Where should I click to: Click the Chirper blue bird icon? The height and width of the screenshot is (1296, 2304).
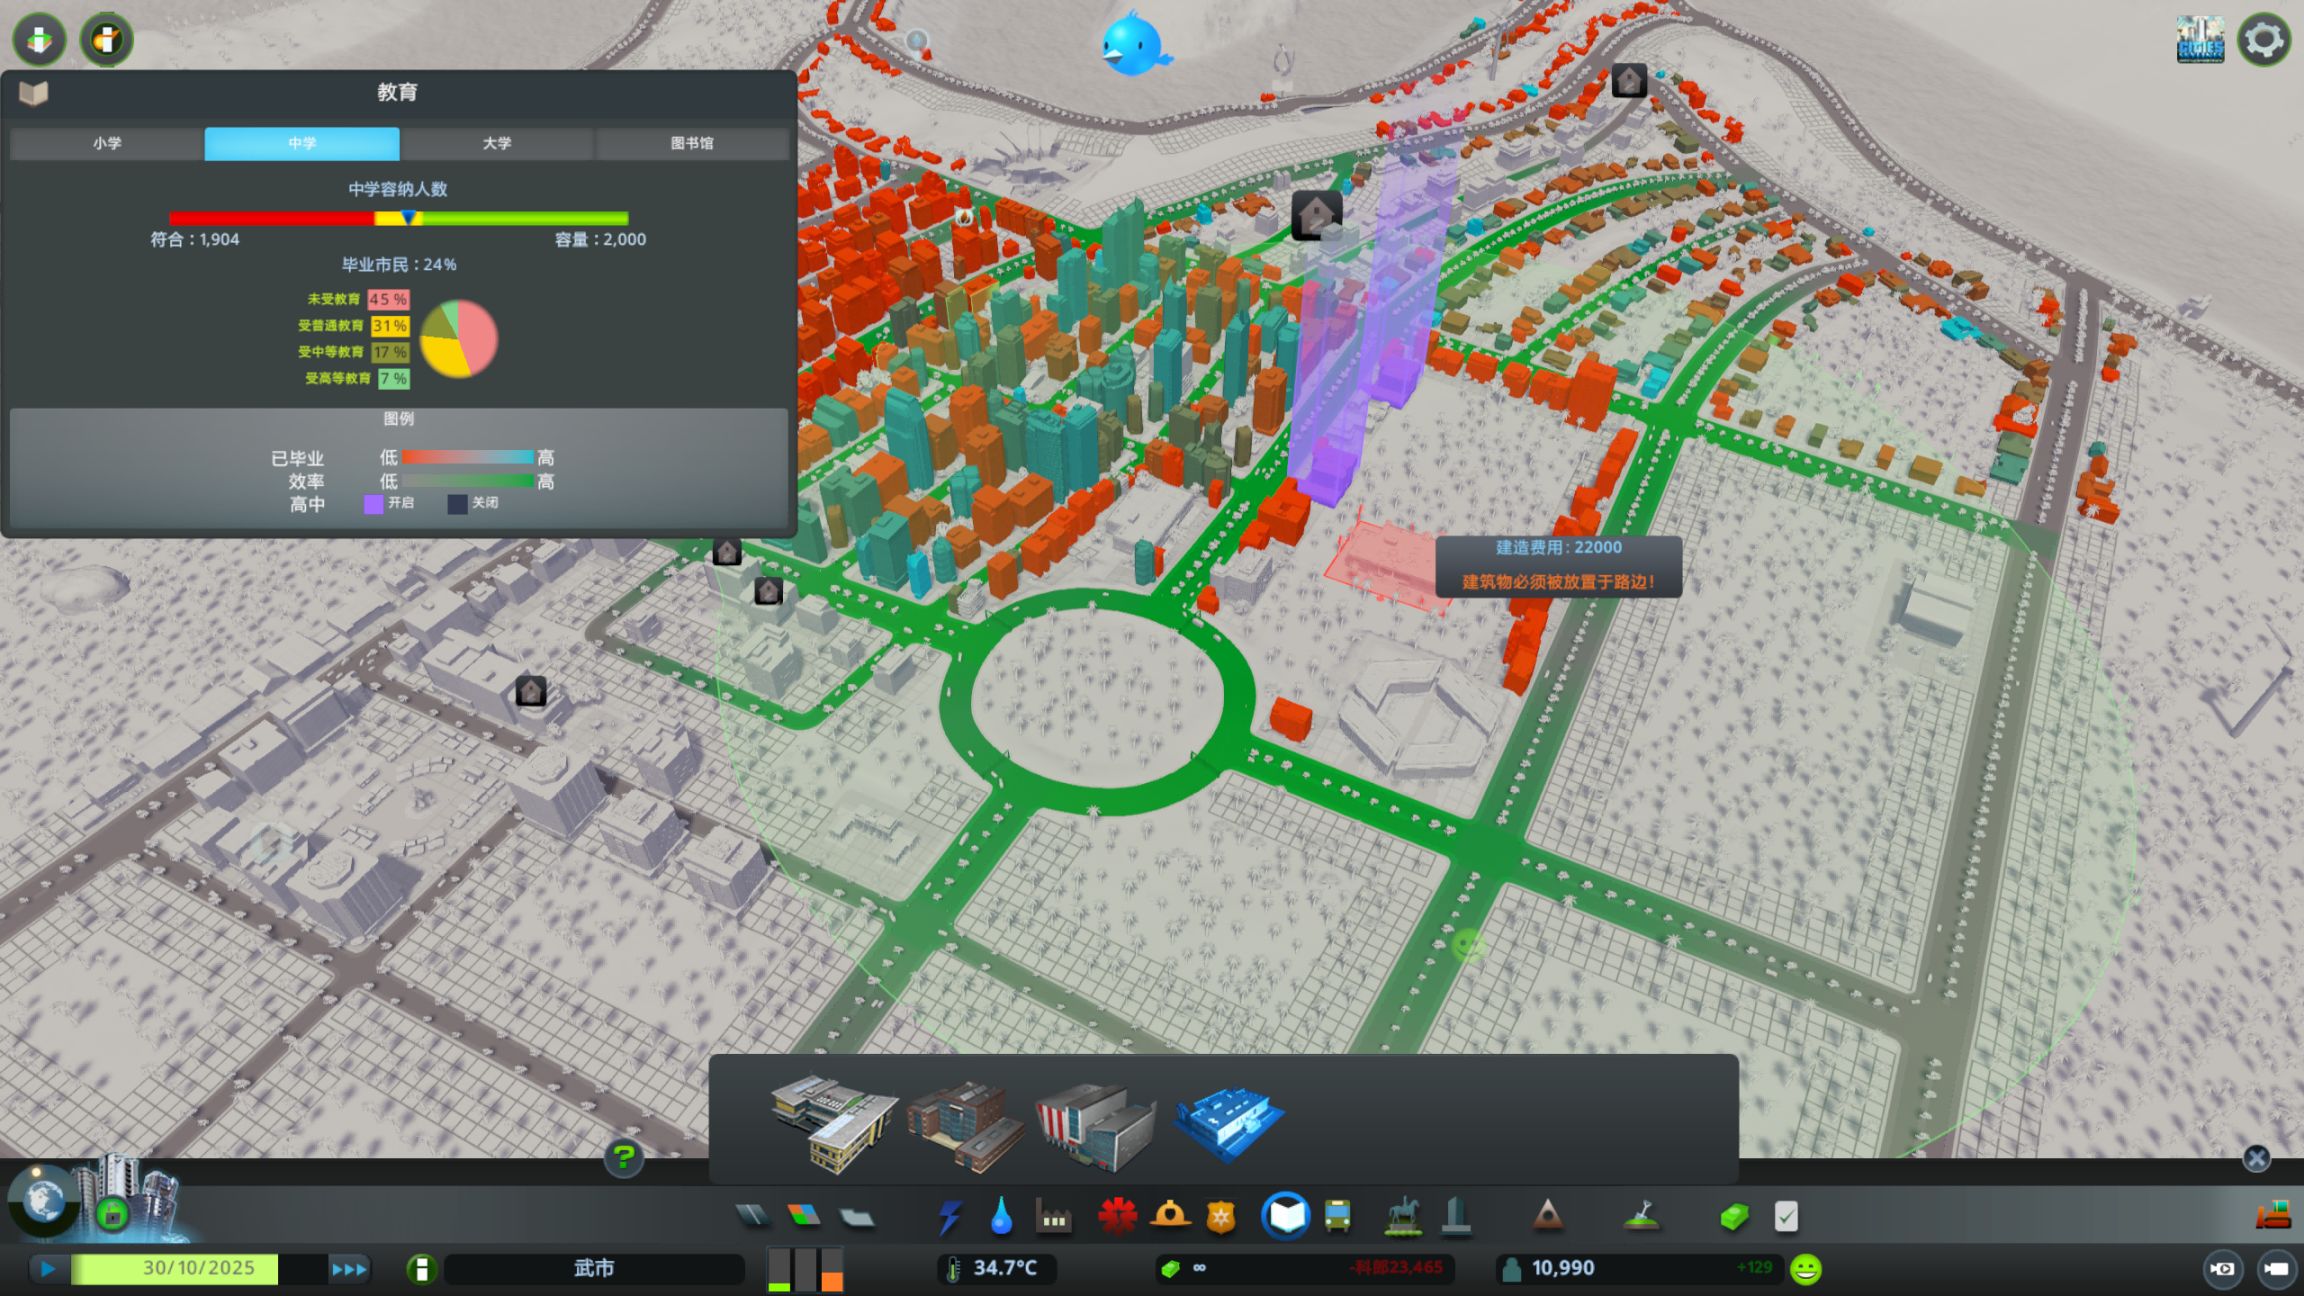click(1135, 45)
